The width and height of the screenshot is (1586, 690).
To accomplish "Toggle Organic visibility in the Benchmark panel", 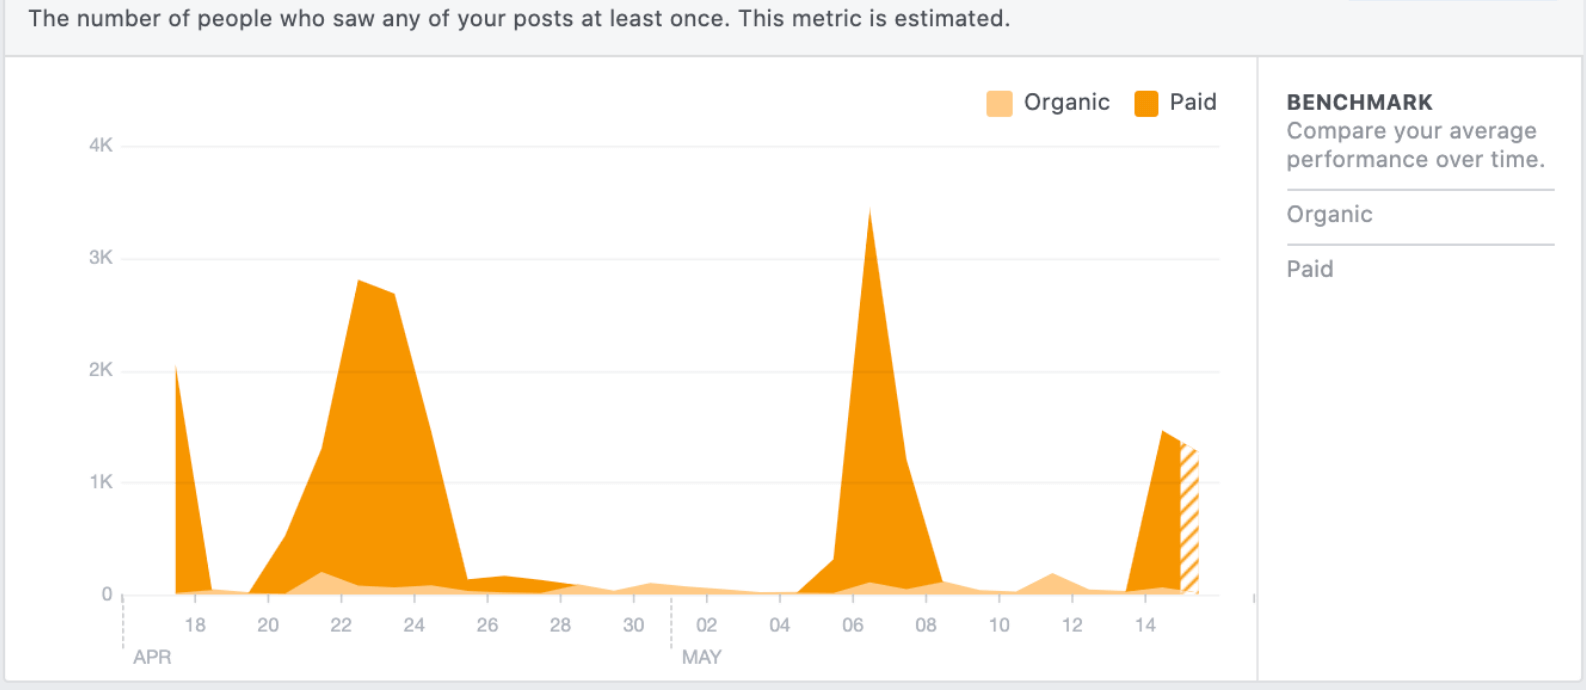I will coord(1328,214).
